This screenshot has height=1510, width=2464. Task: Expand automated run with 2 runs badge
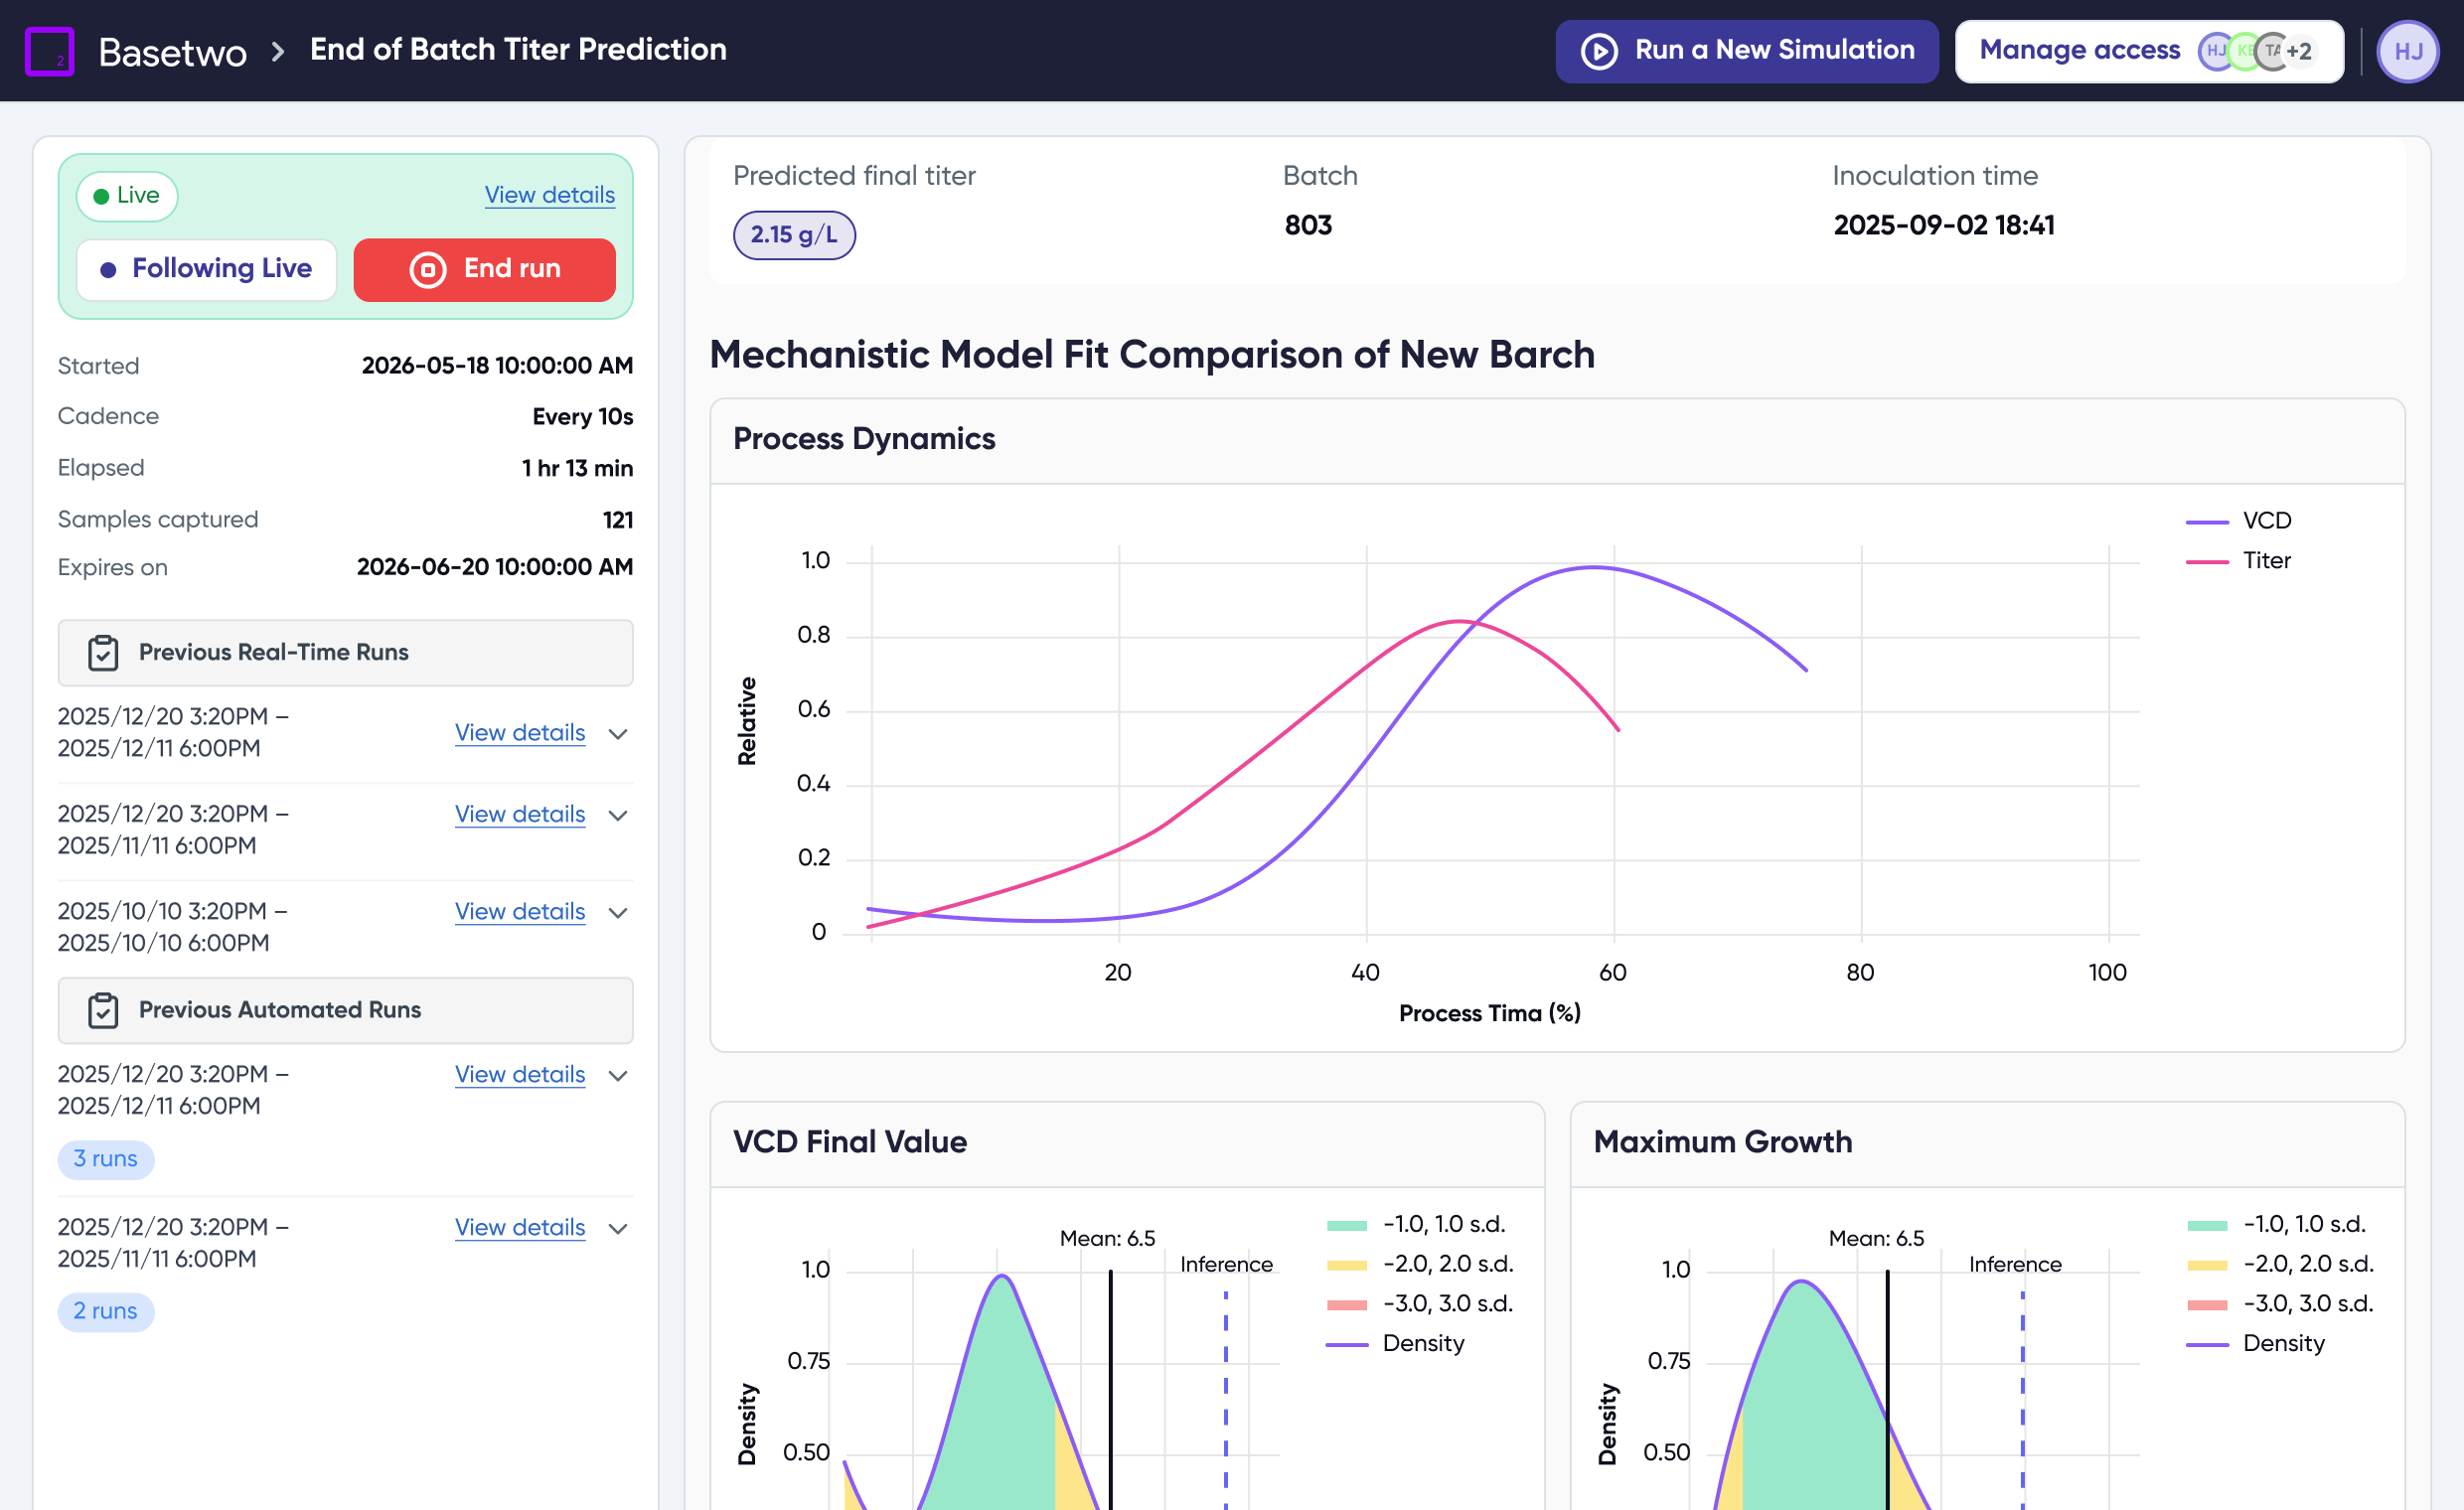[x=619, y=1229]
